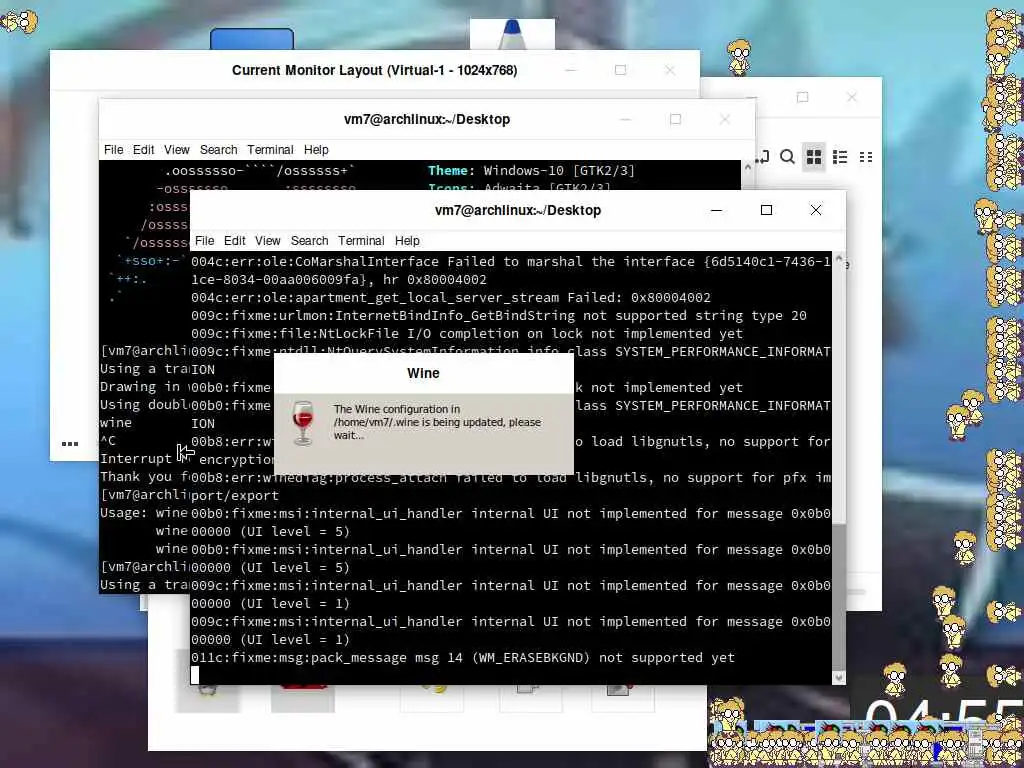Toggle path entry icon in file manager
The height and width of the screenshot is (768, 1024).
(763, 157)
